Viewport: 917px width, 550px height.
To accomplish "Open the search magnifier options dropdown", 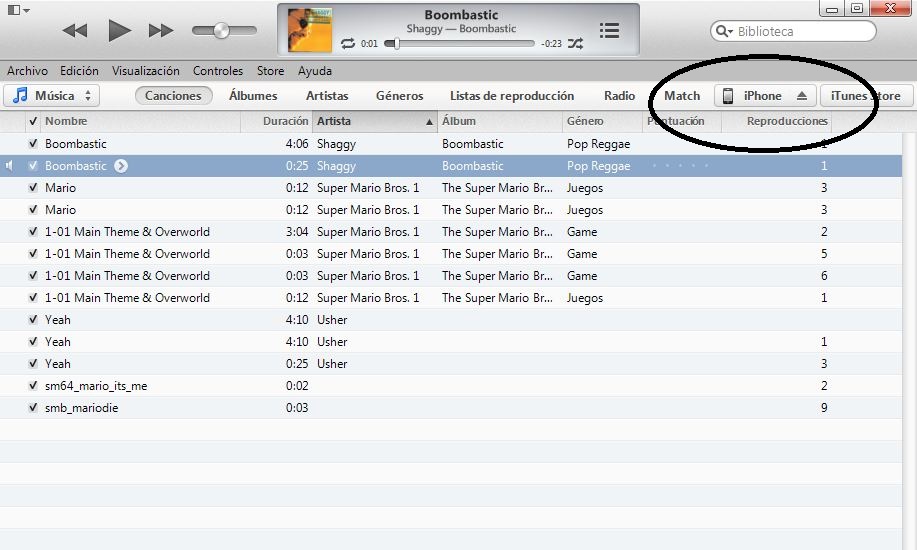I will coord(724,31).
